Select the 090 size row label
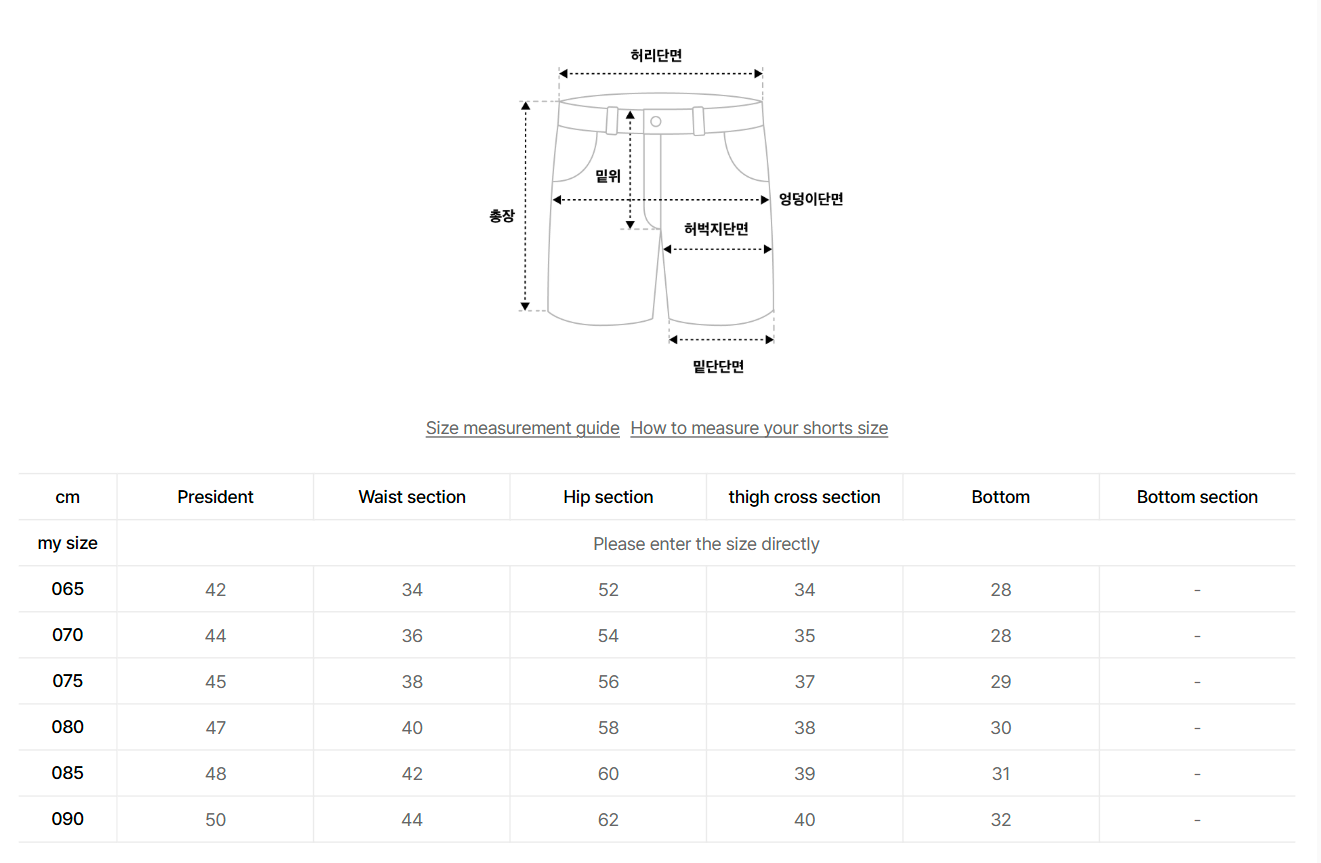1321x863 pixels. pyautogui.click(x=68, y=819)
